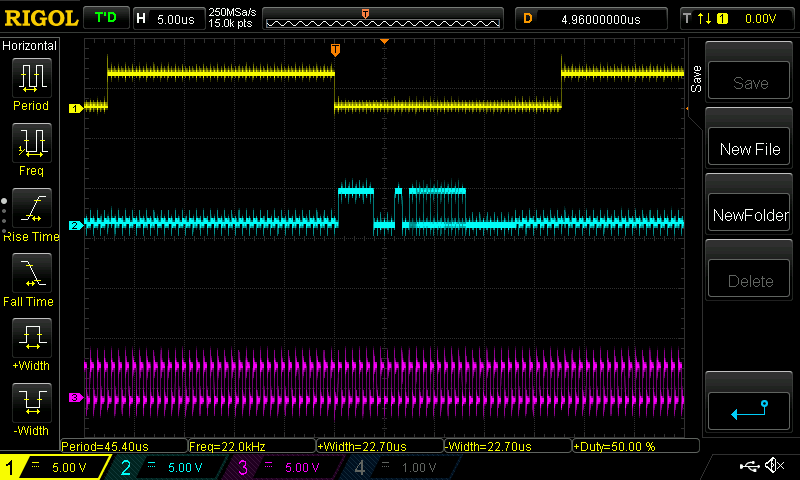The image size is (800, 480).
Task: Click the muted speaker sound icon
Action: tap(774, 465)
